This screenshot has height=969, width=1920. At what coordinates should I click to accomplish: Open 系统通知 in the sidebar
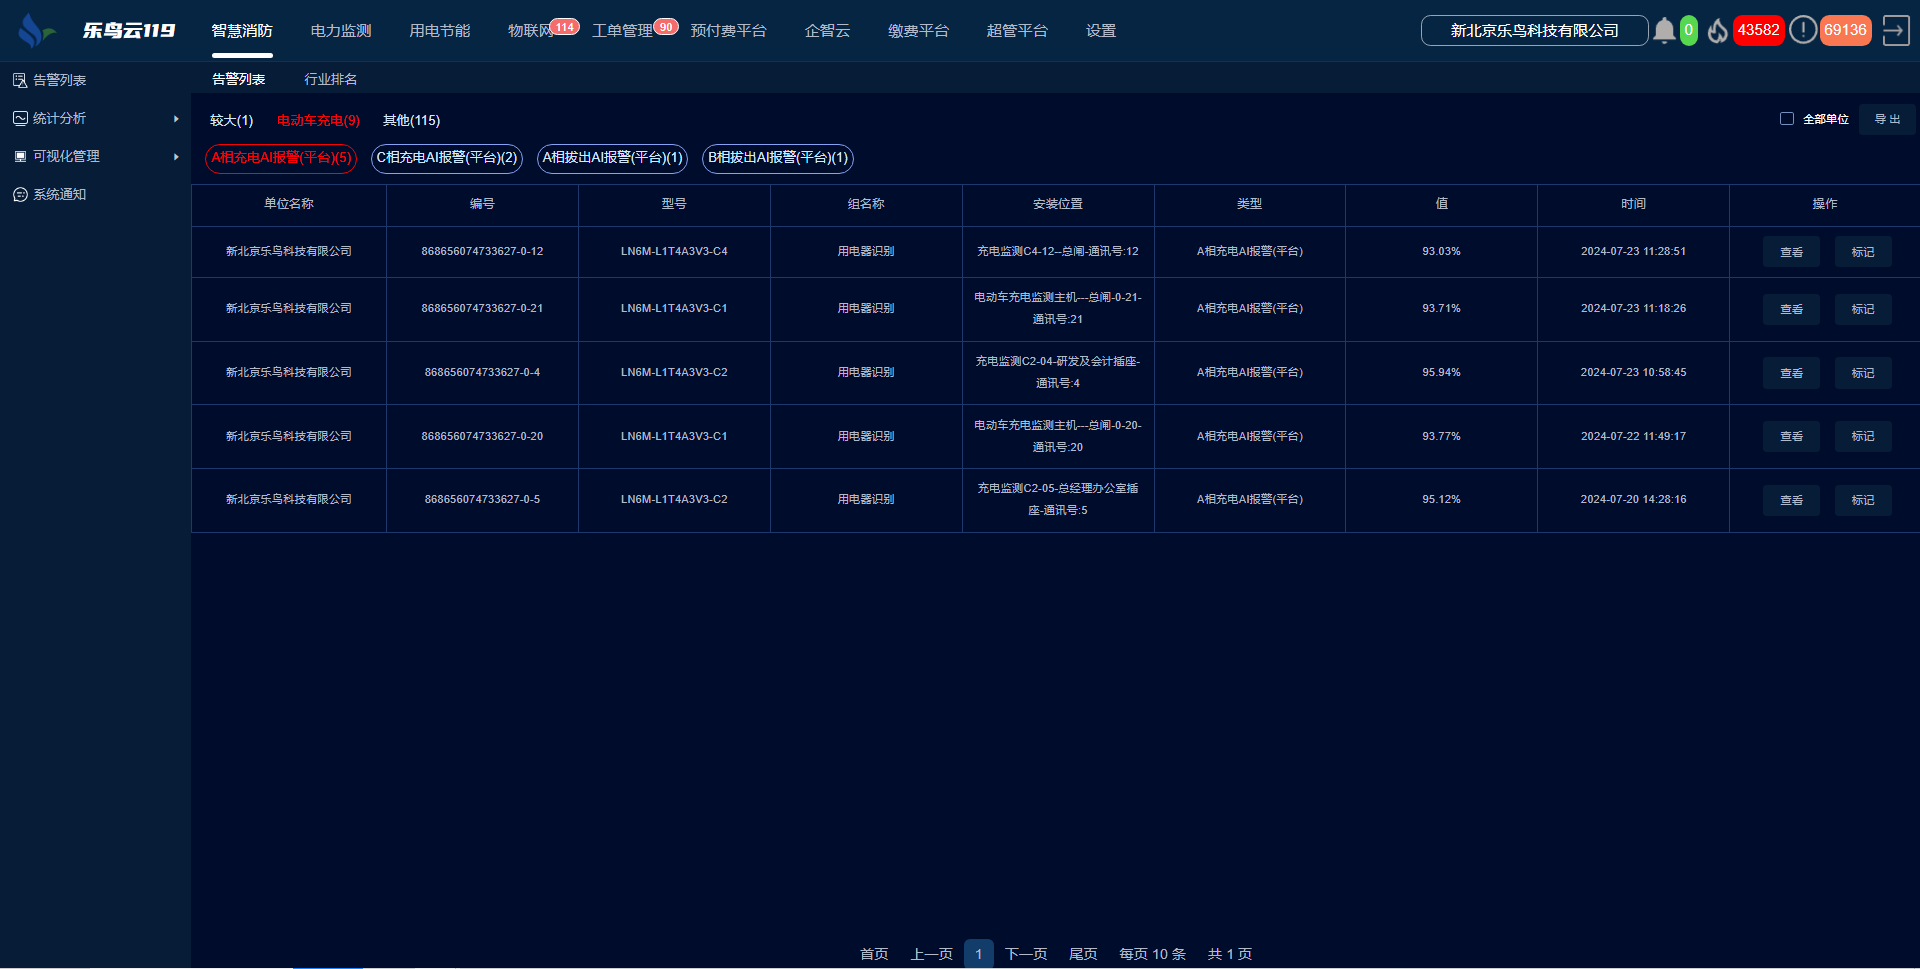pos(59,194)
